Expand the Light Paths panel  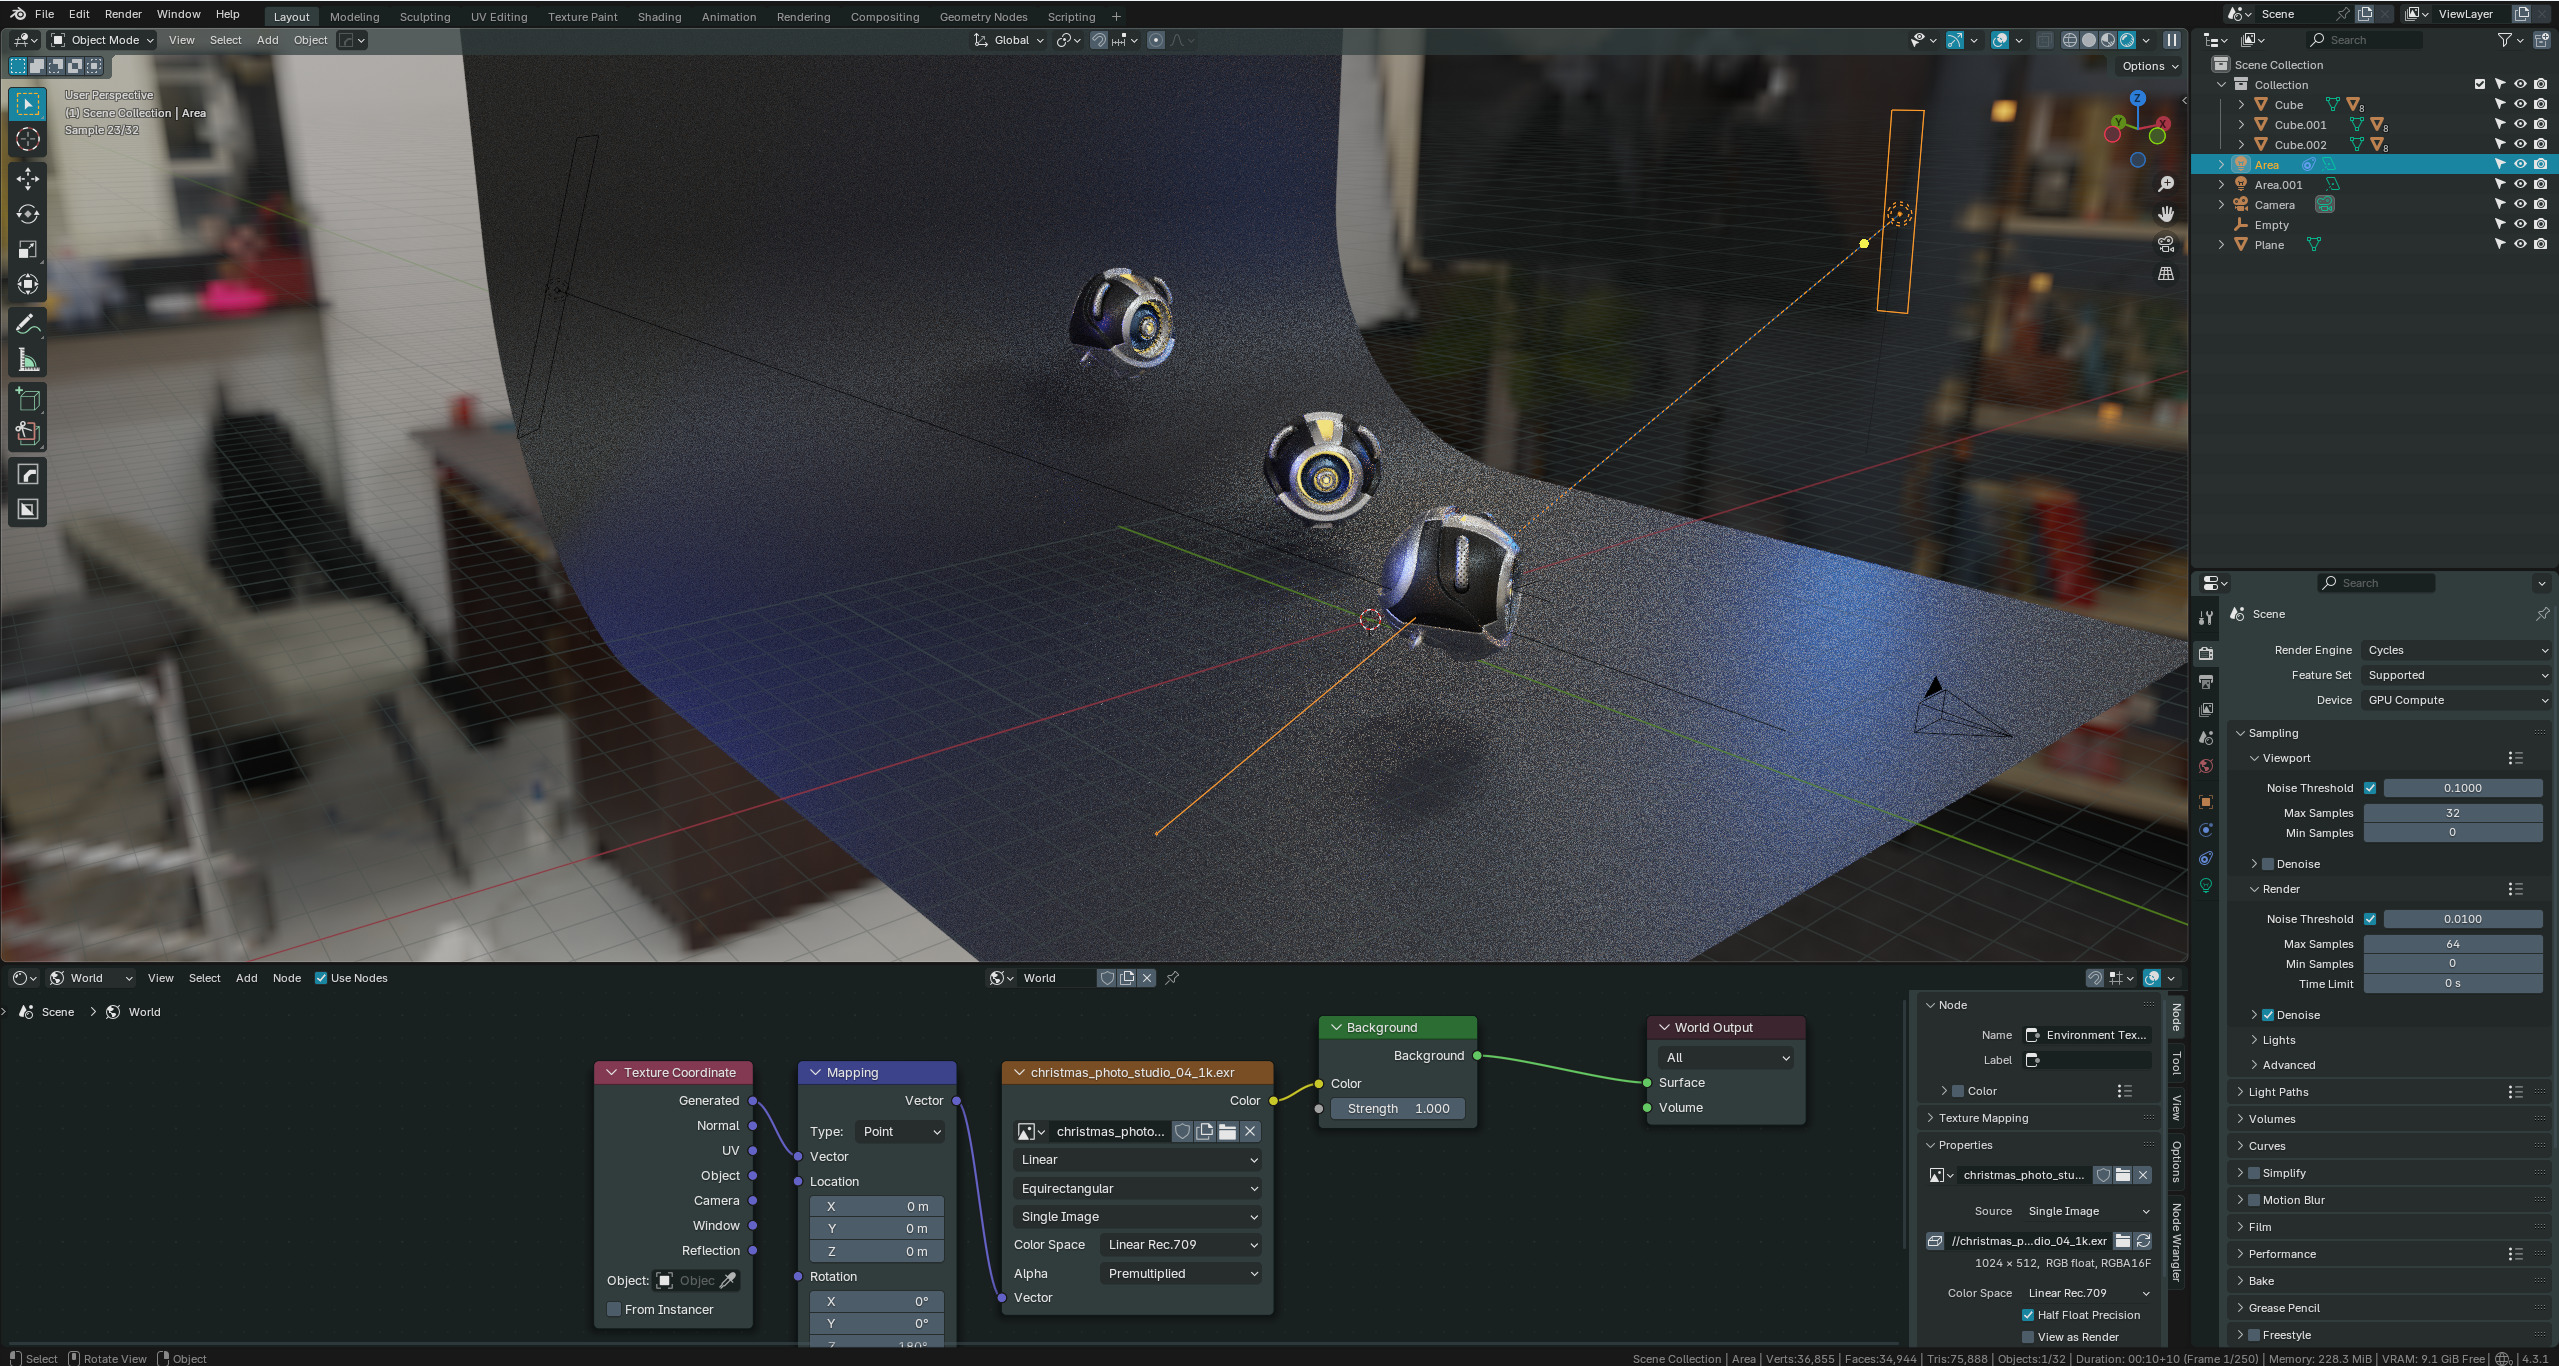2278,1092
